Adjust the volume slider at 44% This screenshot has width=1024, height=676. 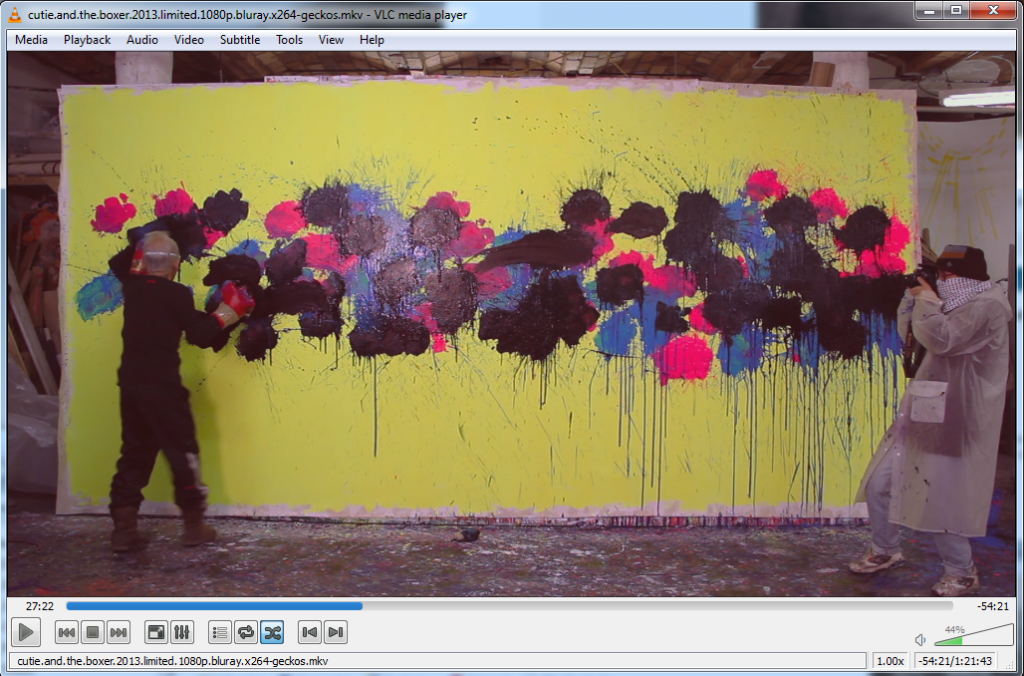pyautogui.click(x=974, y=635)
